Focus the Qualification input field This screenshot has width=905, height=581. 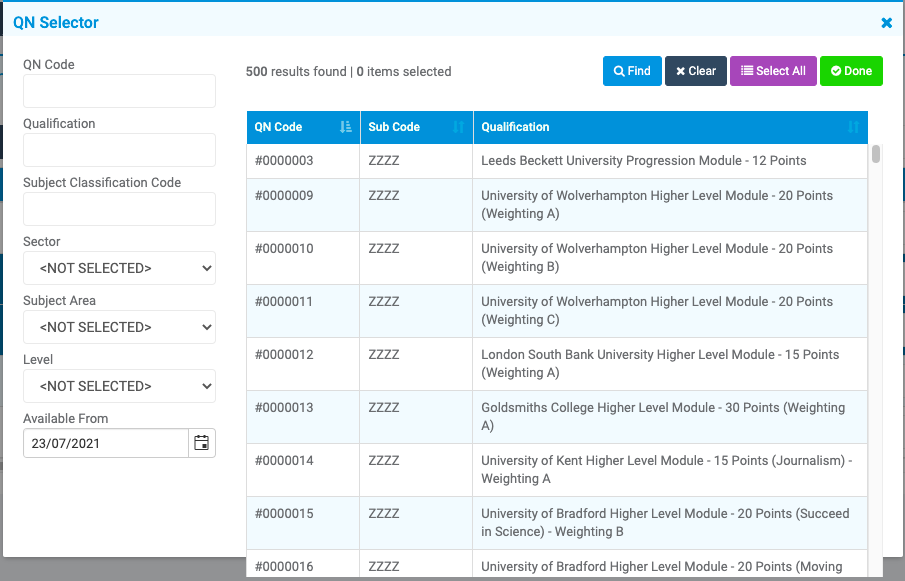pos(119,150)
